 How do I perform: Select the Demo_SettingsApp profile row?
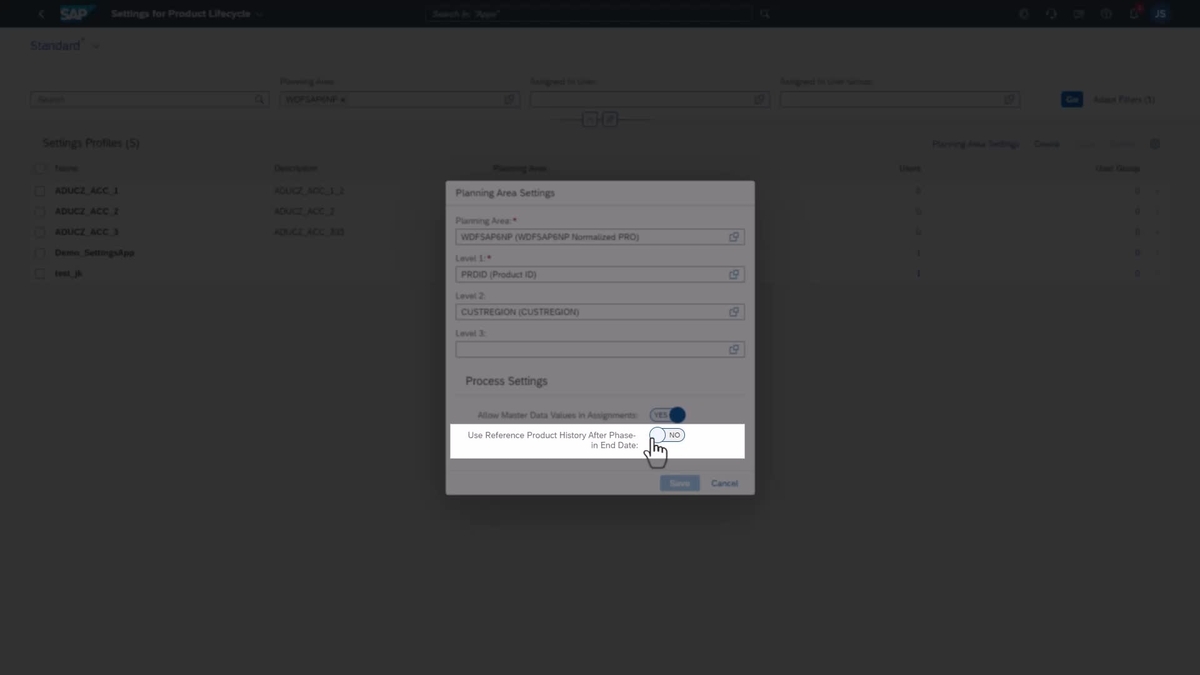[x=90, y=252]
